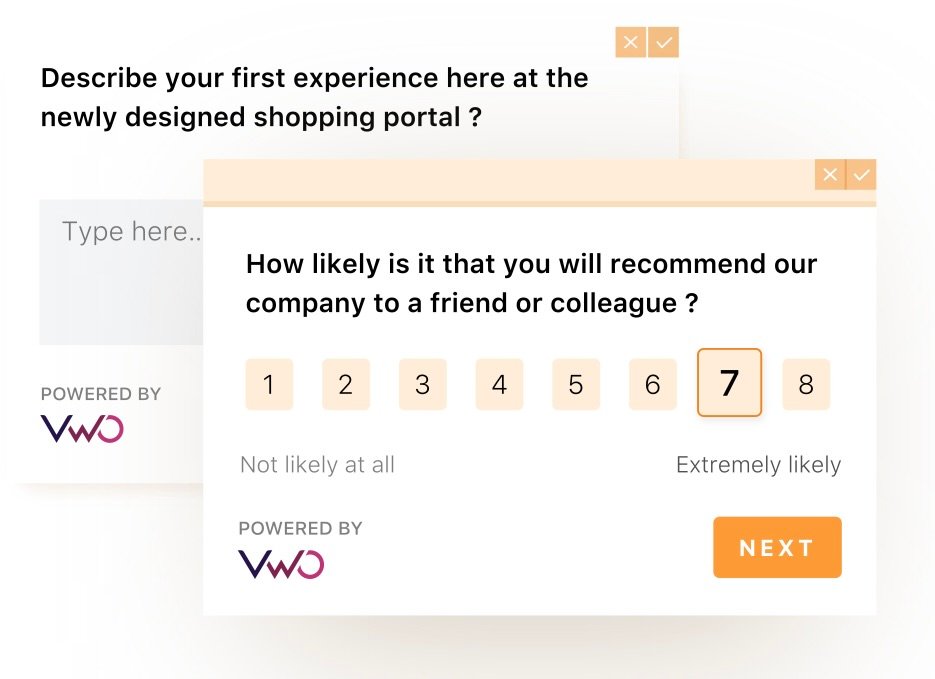Click the highlighted rating 7

[729, 382]
